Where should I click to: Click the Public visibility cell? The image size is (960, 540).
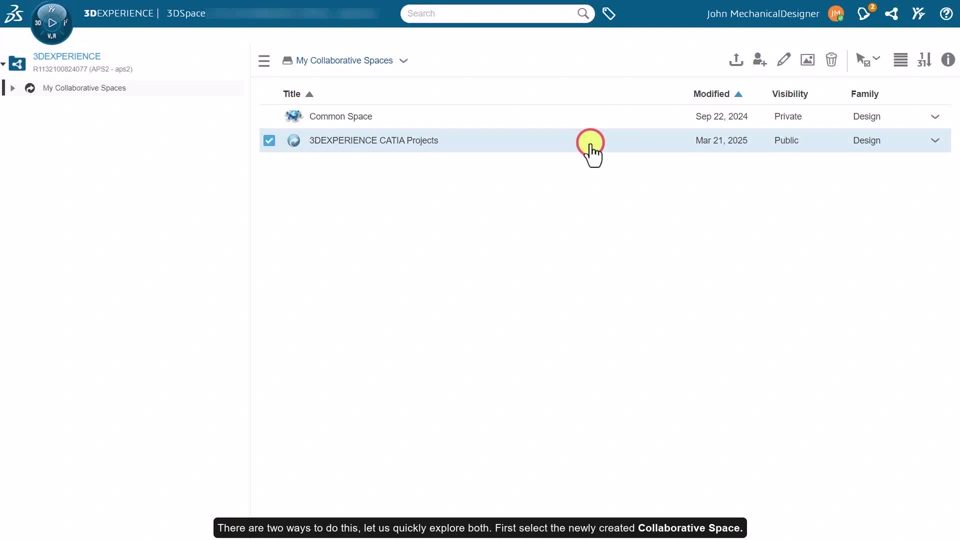pyautogui.click(x=786, y=140)
